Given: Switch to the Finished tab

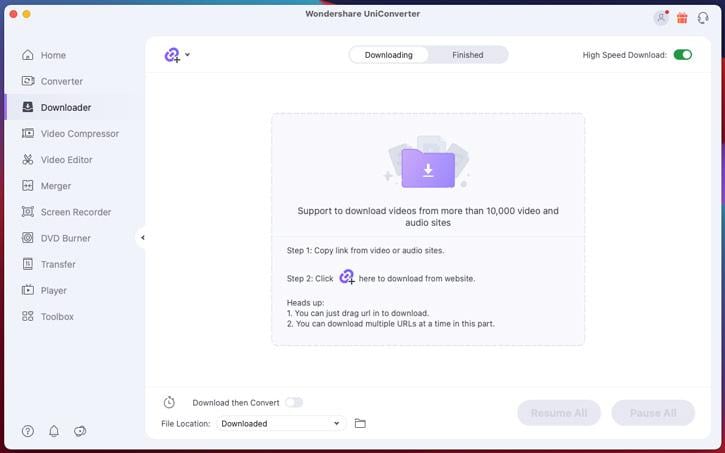Looking at the screenshot, I should click(x=467, y=55).
